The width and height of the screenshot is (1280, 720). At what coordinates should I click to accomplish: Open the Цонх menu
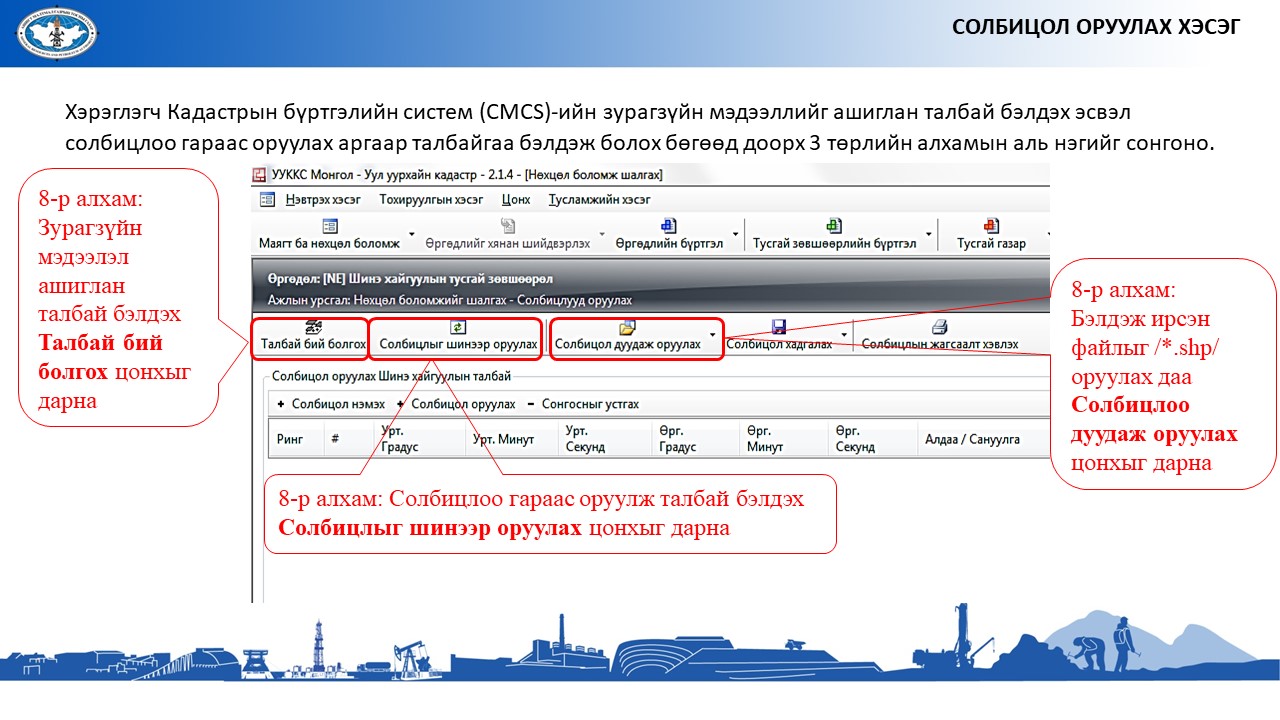[x=516, y=199]
